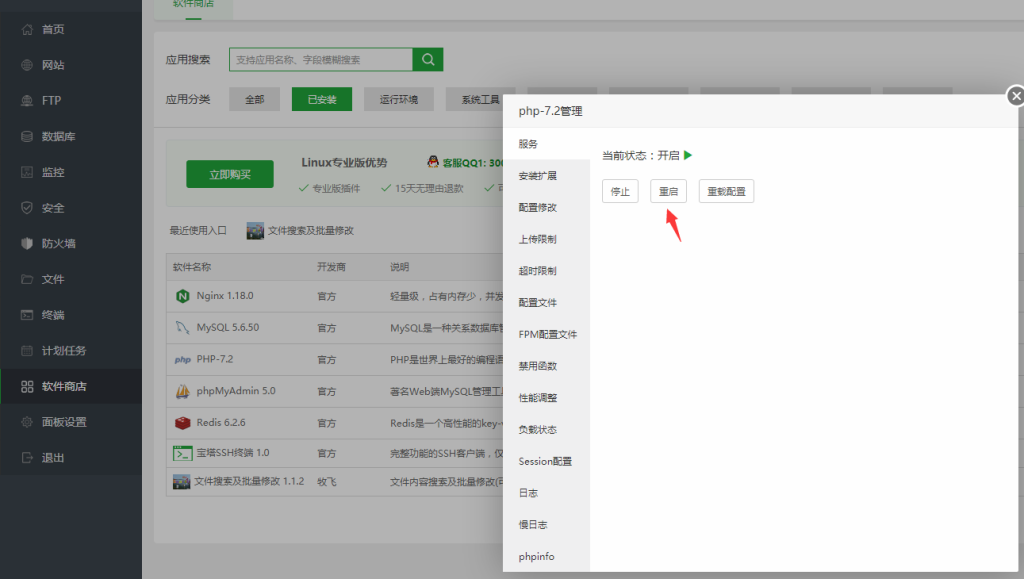Click the green search magnifier icon

427,59
